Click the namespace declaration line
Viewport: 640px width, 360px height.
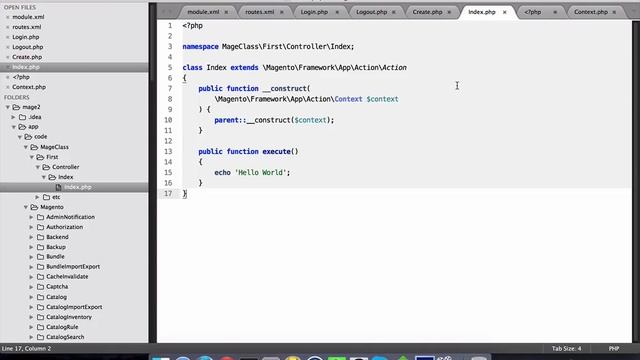[268, 47]
